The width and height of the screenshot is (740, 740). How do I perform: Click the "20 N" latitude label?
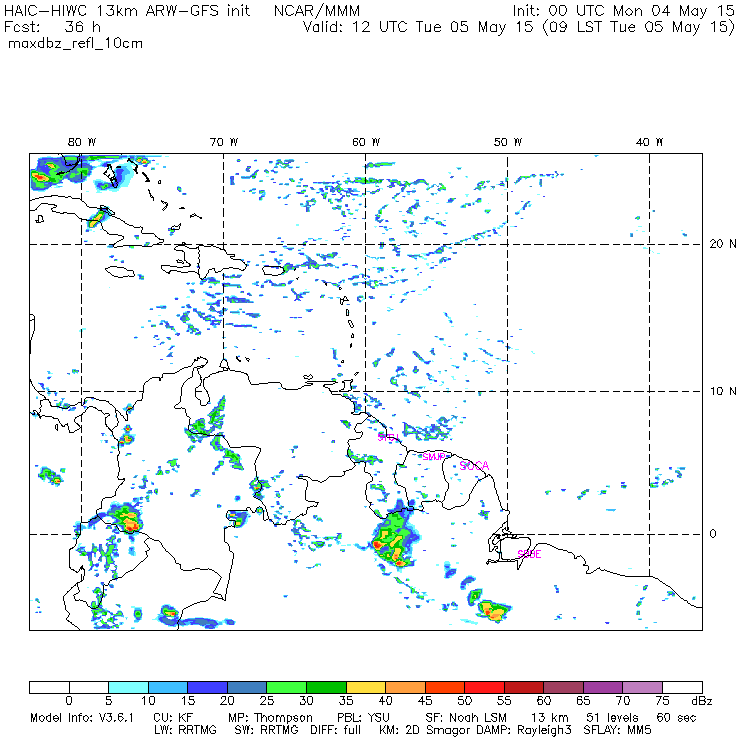click(723, 244)
